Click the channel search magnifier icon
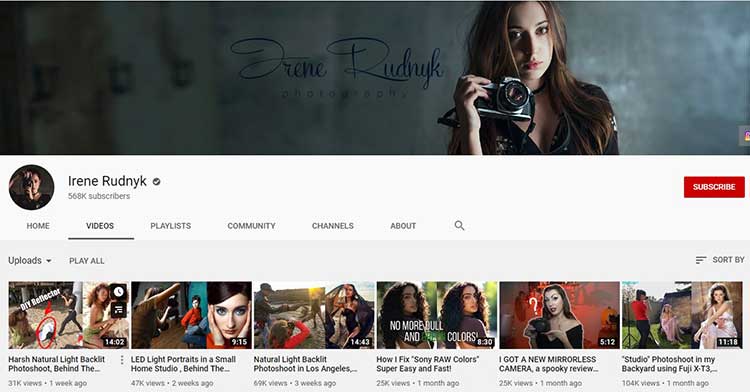This screenshot has height=392, width=750. 459,226
